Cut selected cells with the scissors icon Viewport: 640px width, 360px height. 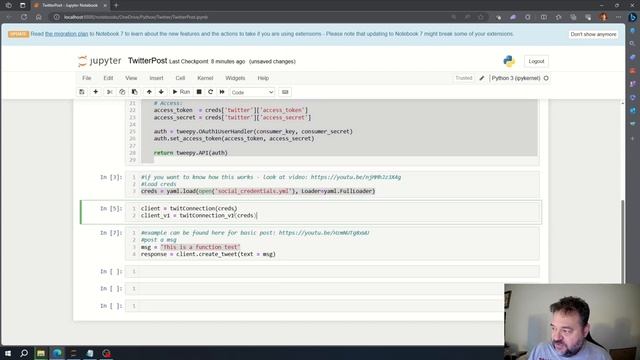109,92
